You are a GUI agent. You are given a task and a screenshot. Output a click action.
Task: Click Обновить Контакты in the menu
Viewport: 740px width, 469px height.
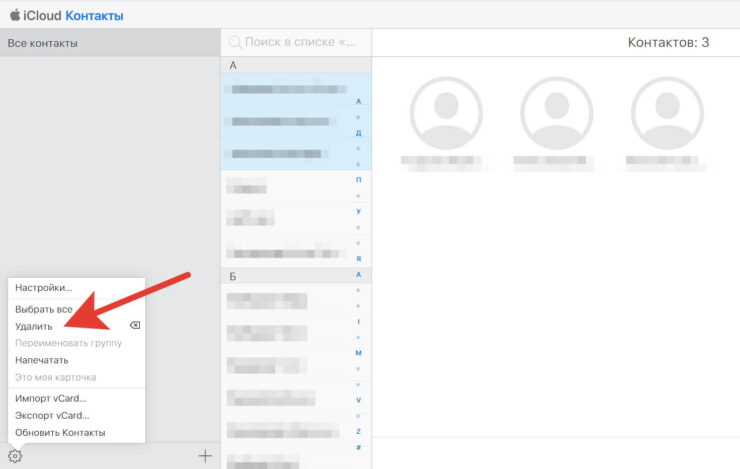[60, 432]
